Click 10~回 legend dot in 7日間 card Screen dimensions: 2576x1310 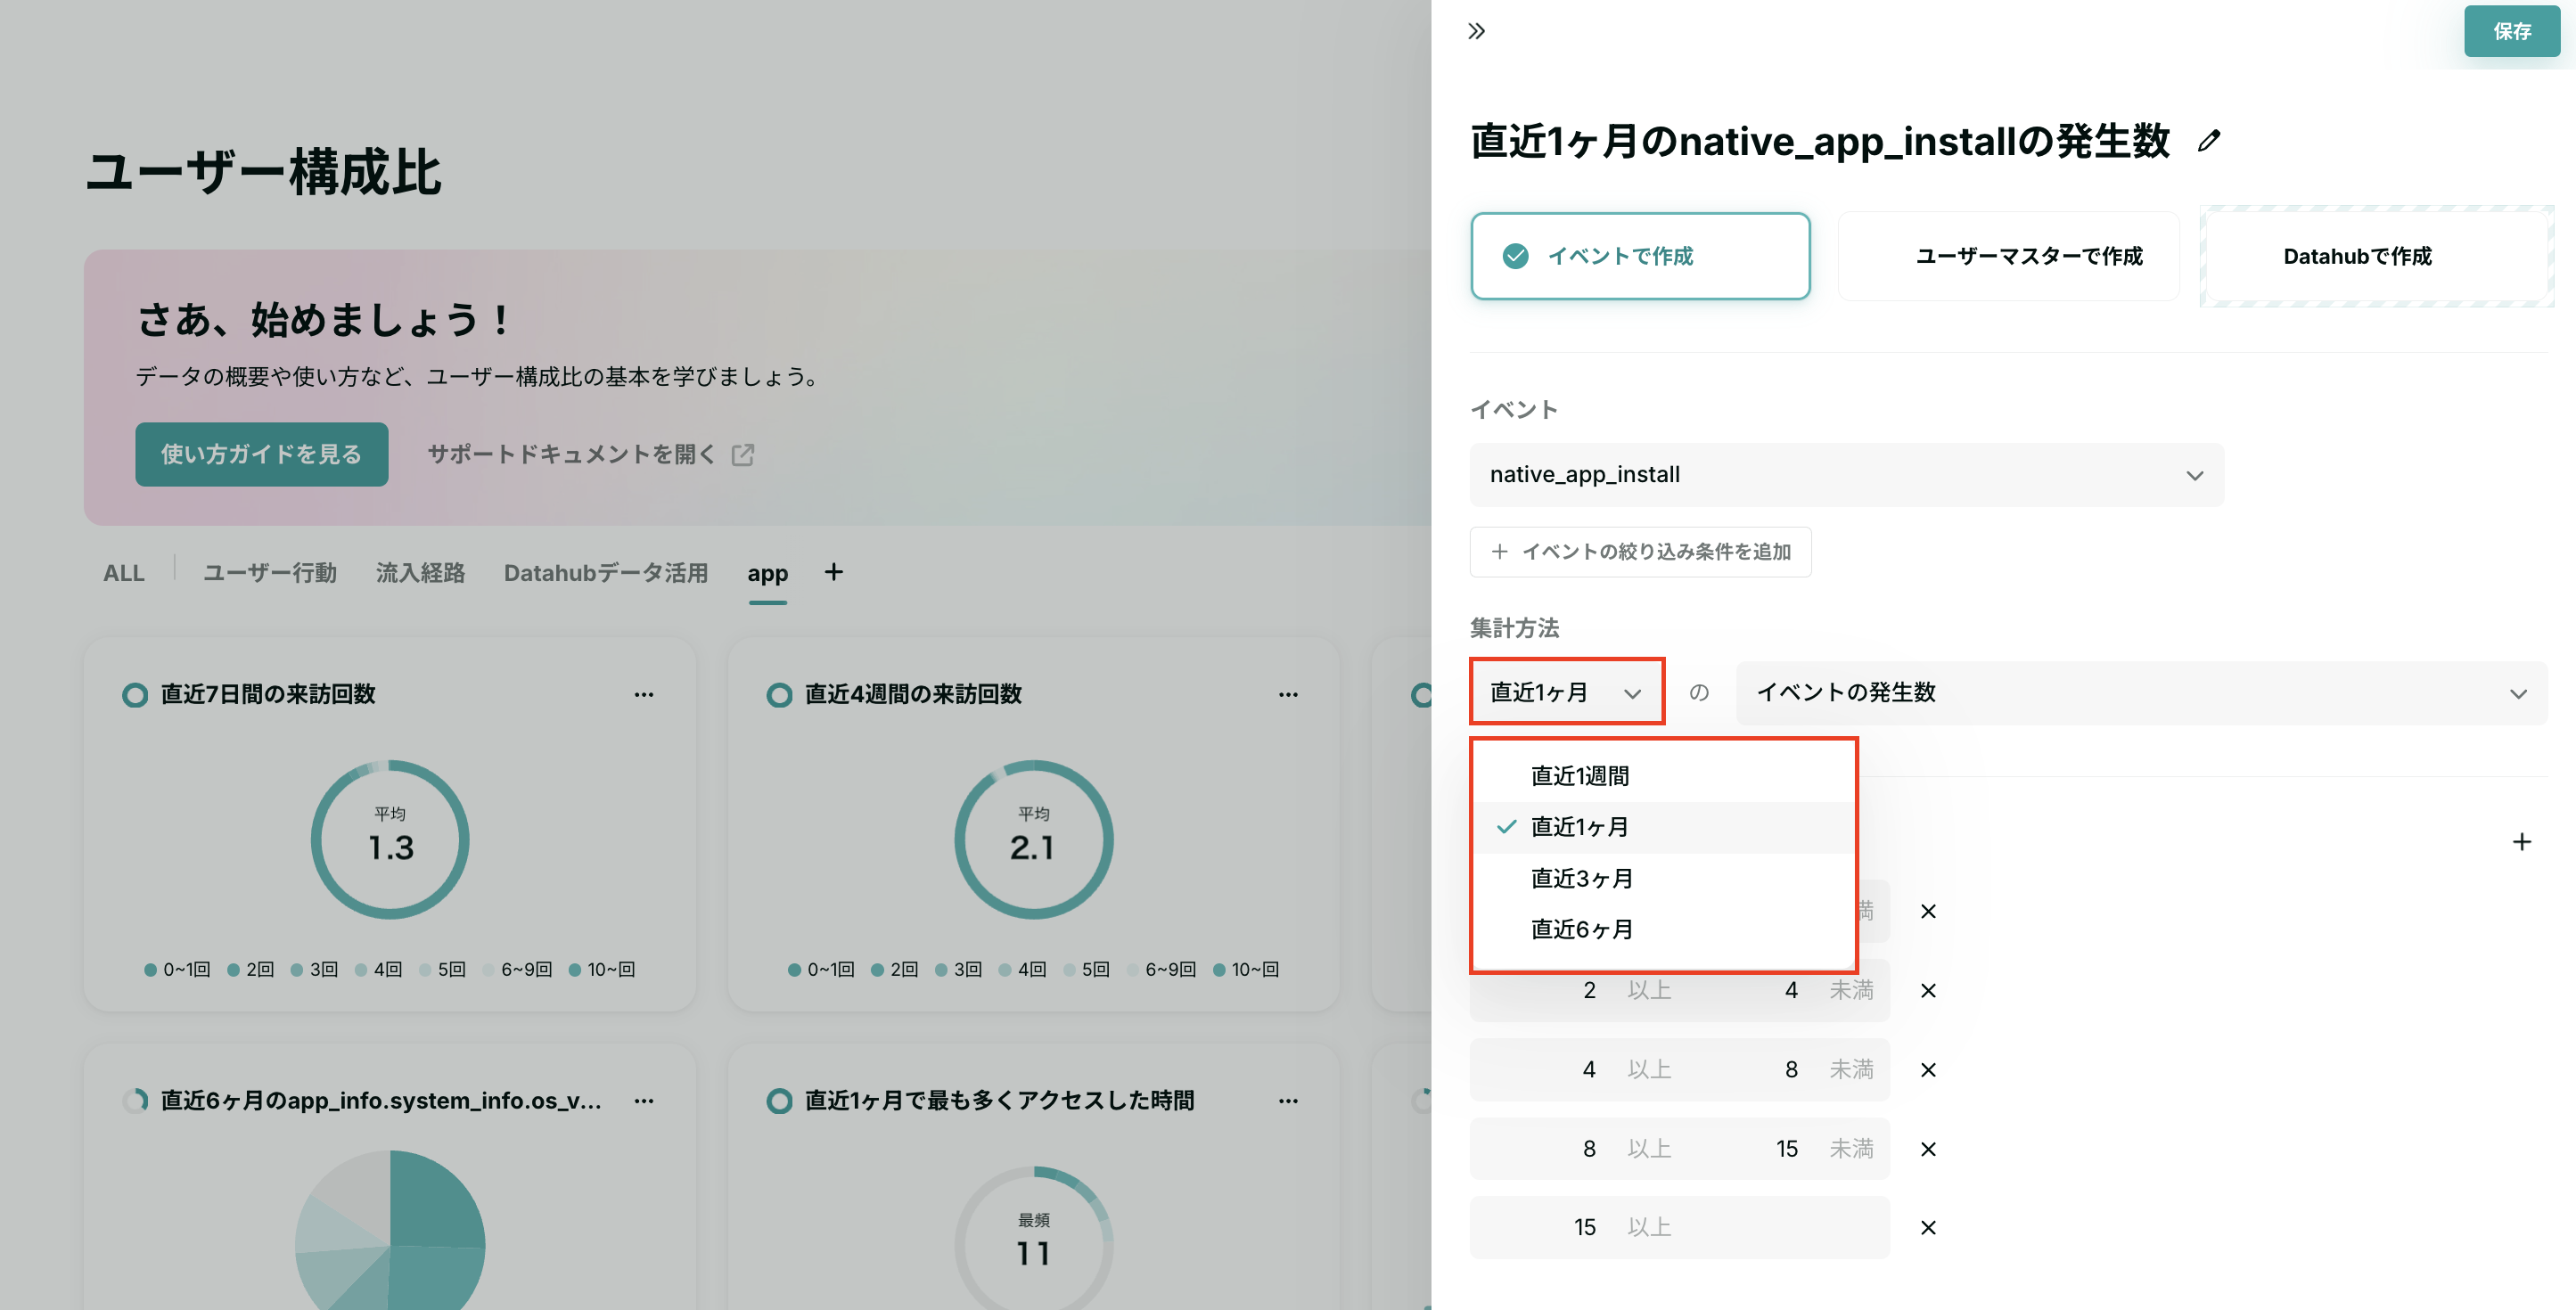(x=575, y=970)
